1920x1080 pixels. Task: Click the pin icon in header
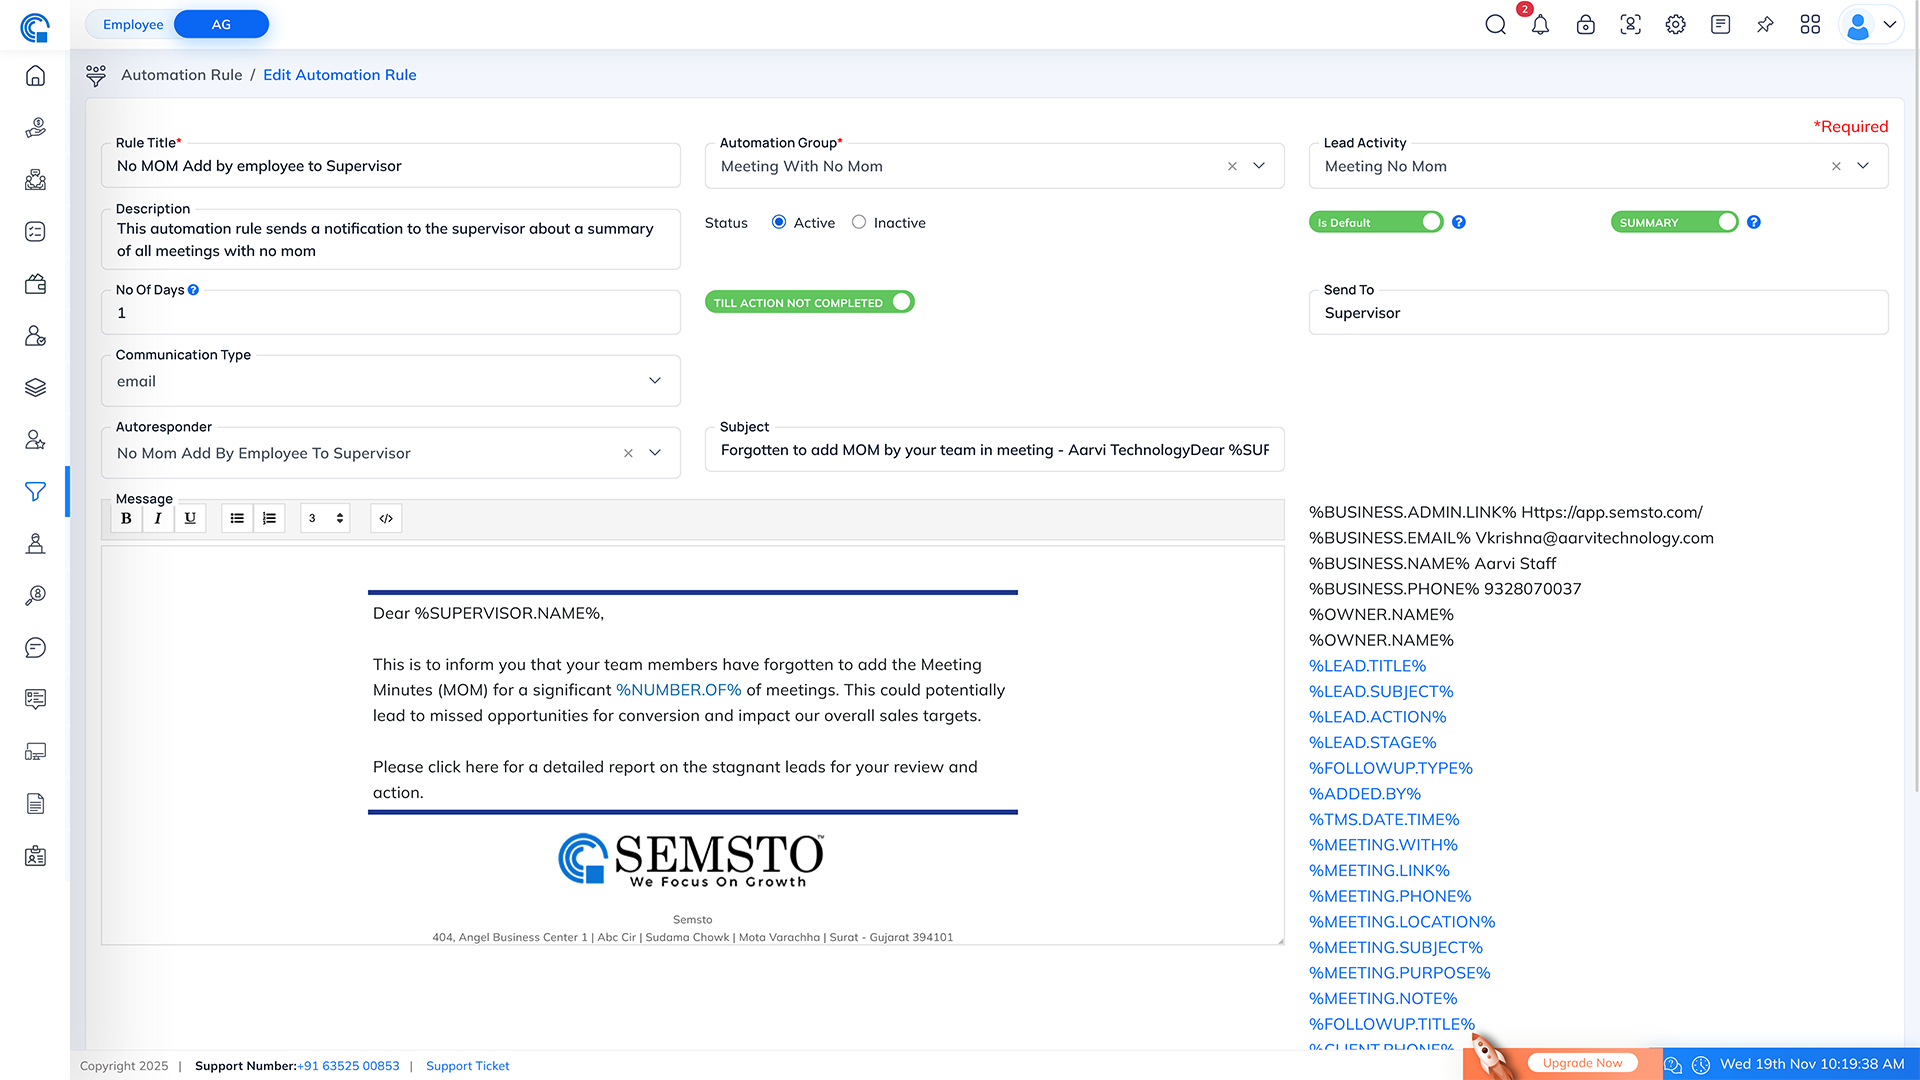(x=1765, y=25)
